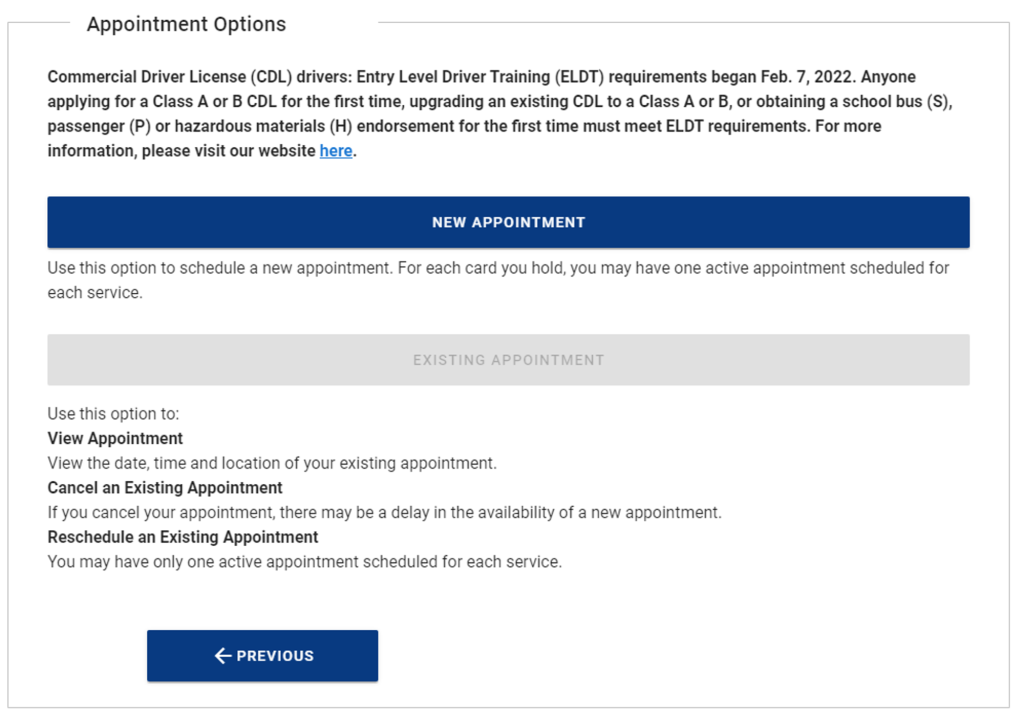The width and height of the screenshot is (1024, 715).
Task: Click the 'only one active appointment' sentence
Action: point(305,562)
